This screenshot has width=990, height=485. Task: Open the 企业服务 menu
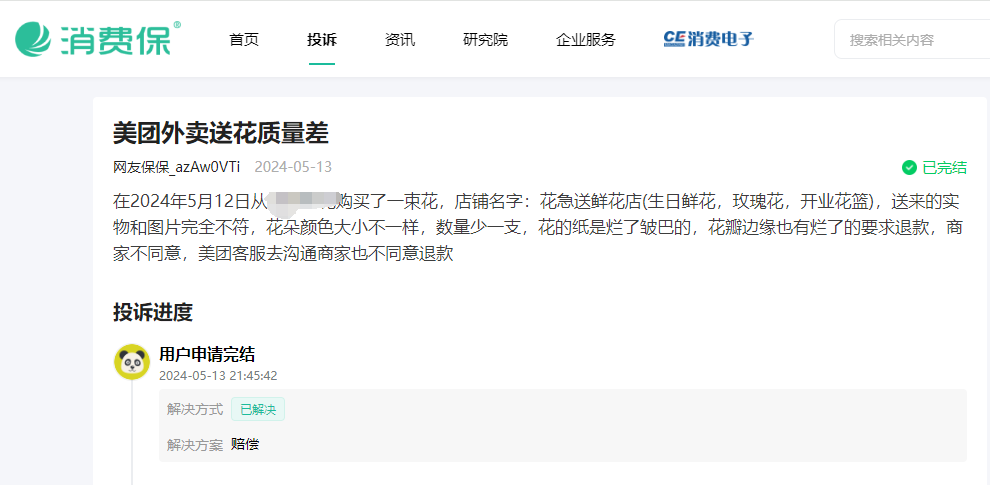pos(586,40)
